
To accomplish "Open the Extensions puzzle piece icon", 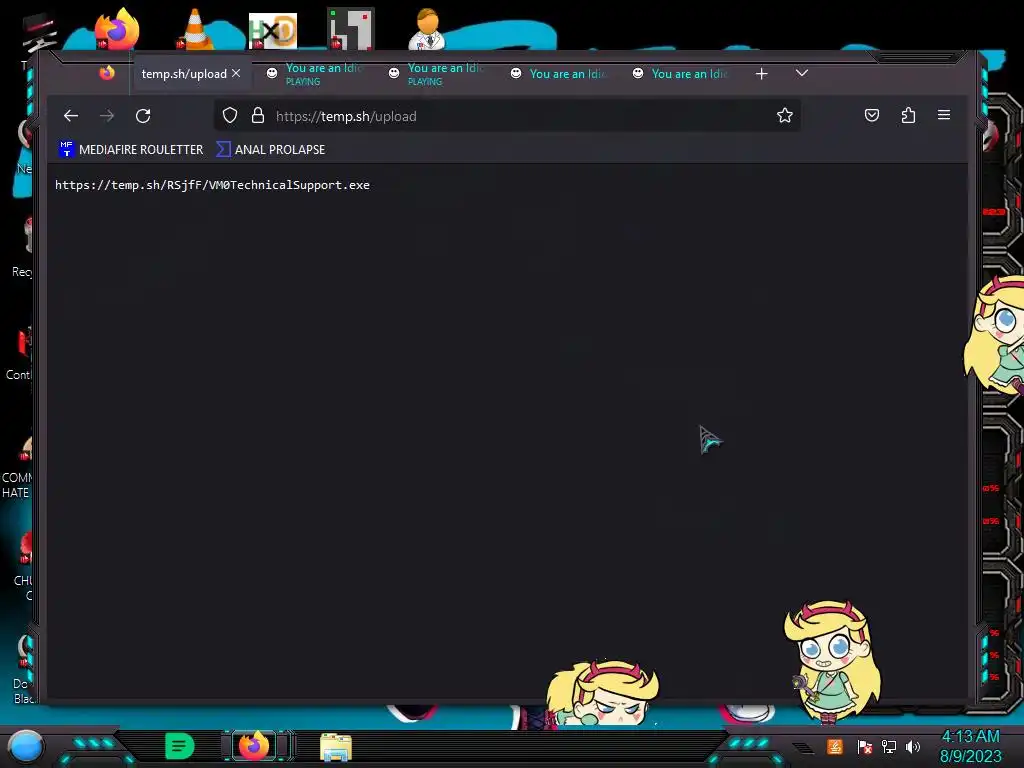I will (x=908, y=116).
